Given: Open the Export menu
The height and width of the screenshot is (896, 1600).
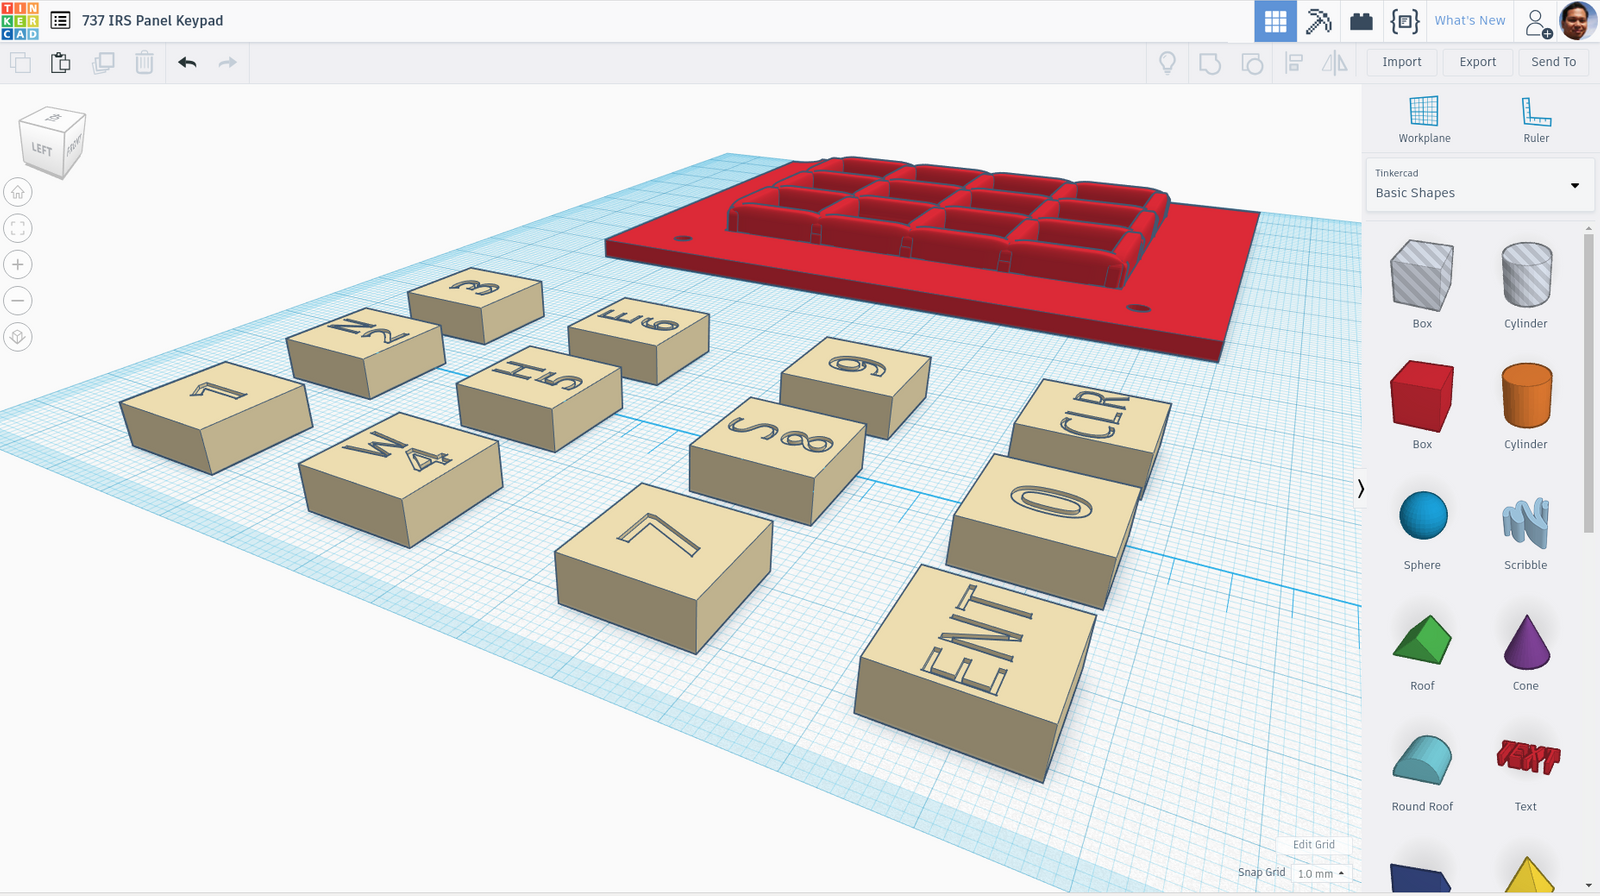Looking at the screenshot, I should (x=1477, y=62).
